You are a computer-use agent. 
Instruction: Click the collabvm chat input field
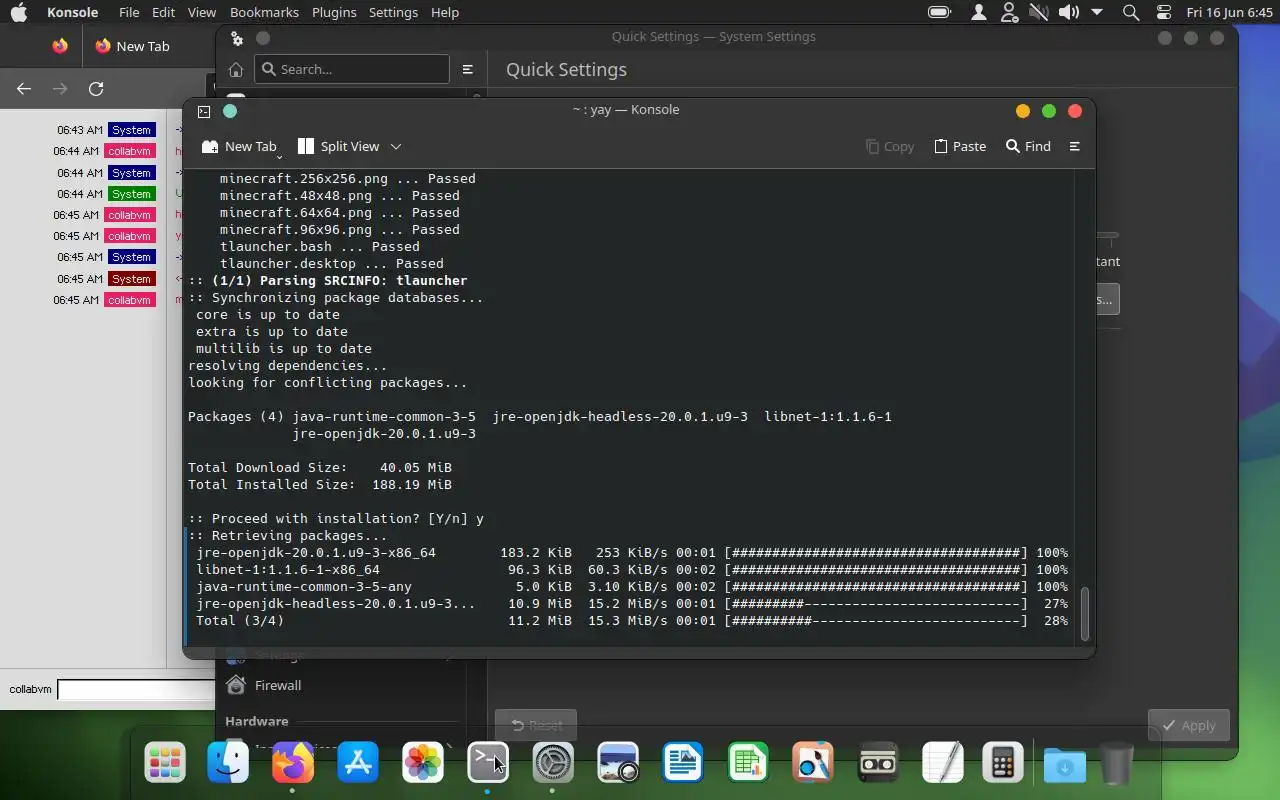point(136,689)
